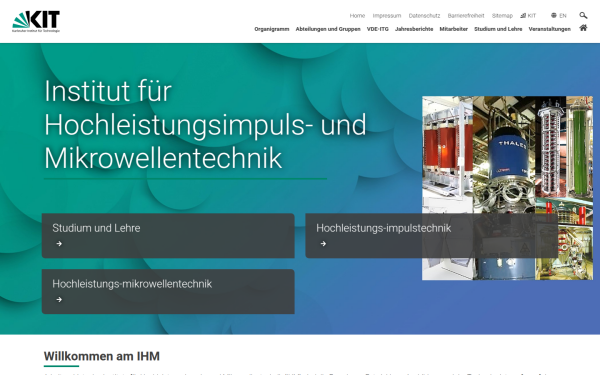Click arrow icon in Hochleistungs-impulstechnik tile
The height and width of the screenshot is (375, 600).
323,243
